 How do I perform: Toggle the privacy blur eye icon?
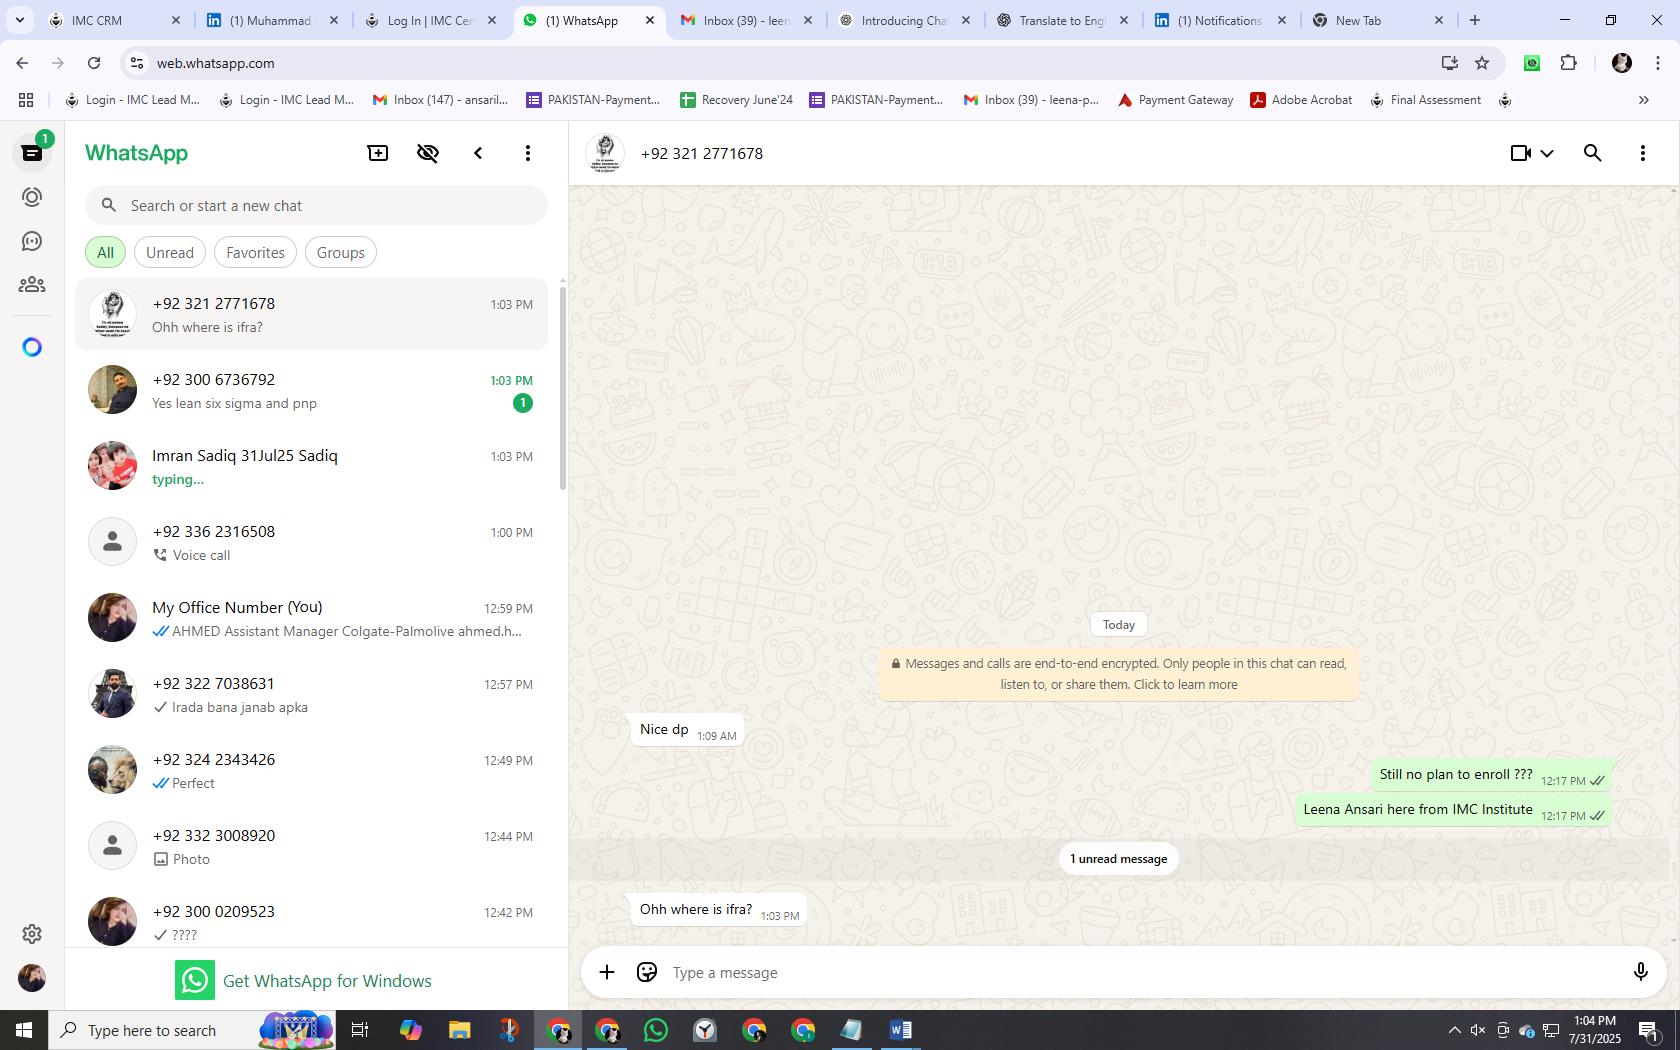[x=428, y=153]
